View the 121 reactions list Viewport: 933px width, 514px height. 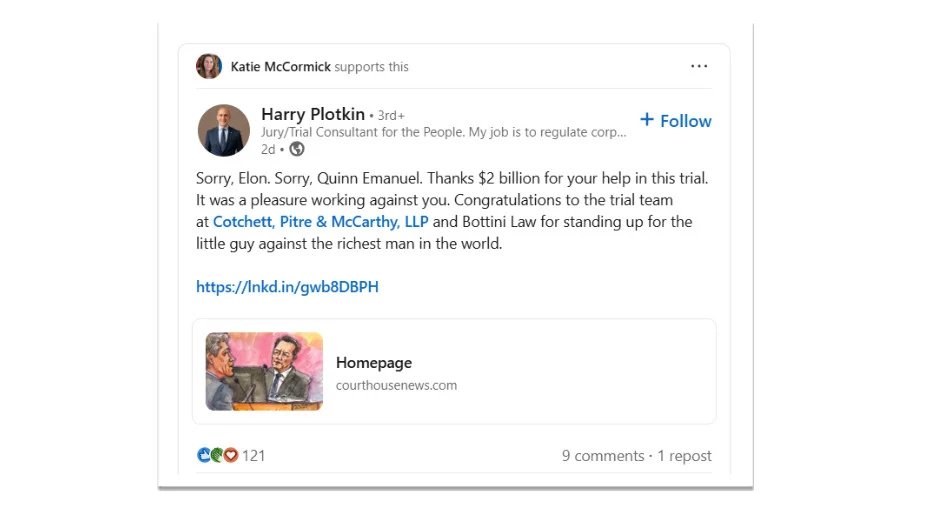coord(254,456)
